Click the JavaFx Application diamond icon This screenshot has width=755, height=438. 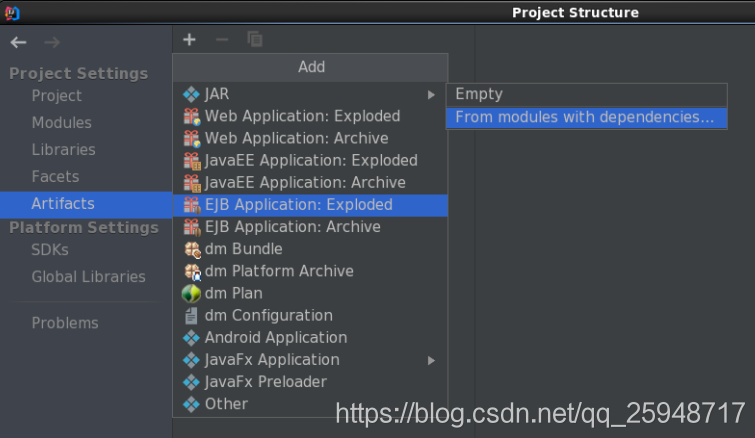click(x=191, y=360)
